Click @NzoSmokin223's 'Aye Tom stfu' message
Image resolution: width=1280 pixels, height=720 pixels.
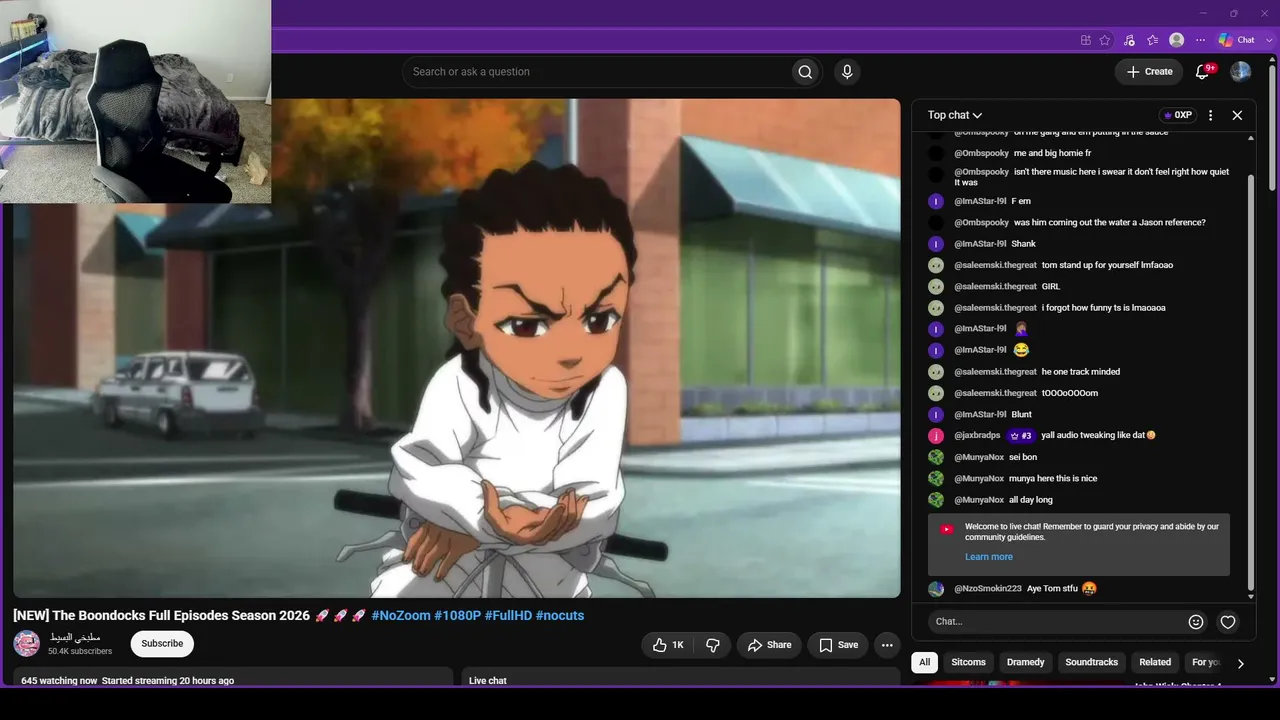(1053, 589)
